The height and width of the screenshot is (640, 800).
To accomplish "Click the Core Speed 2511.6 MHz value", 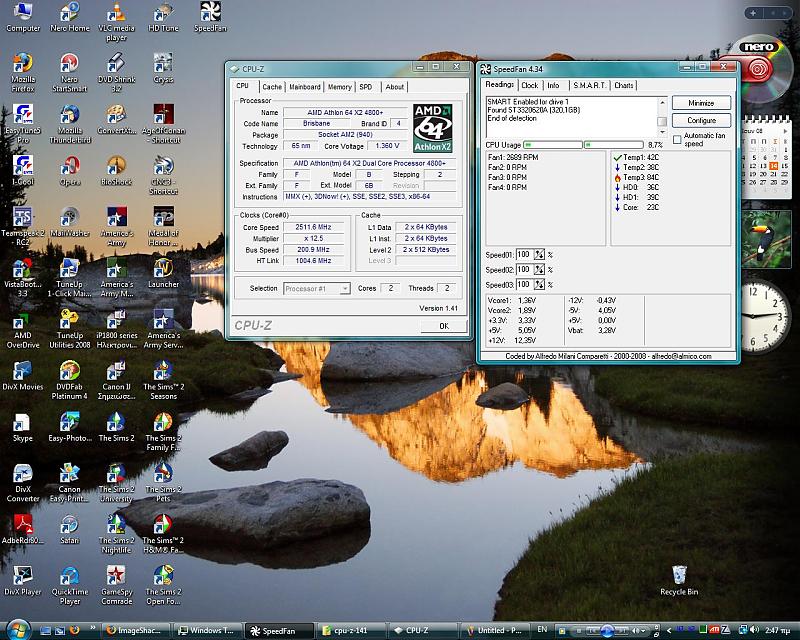I will pos(313,227).
